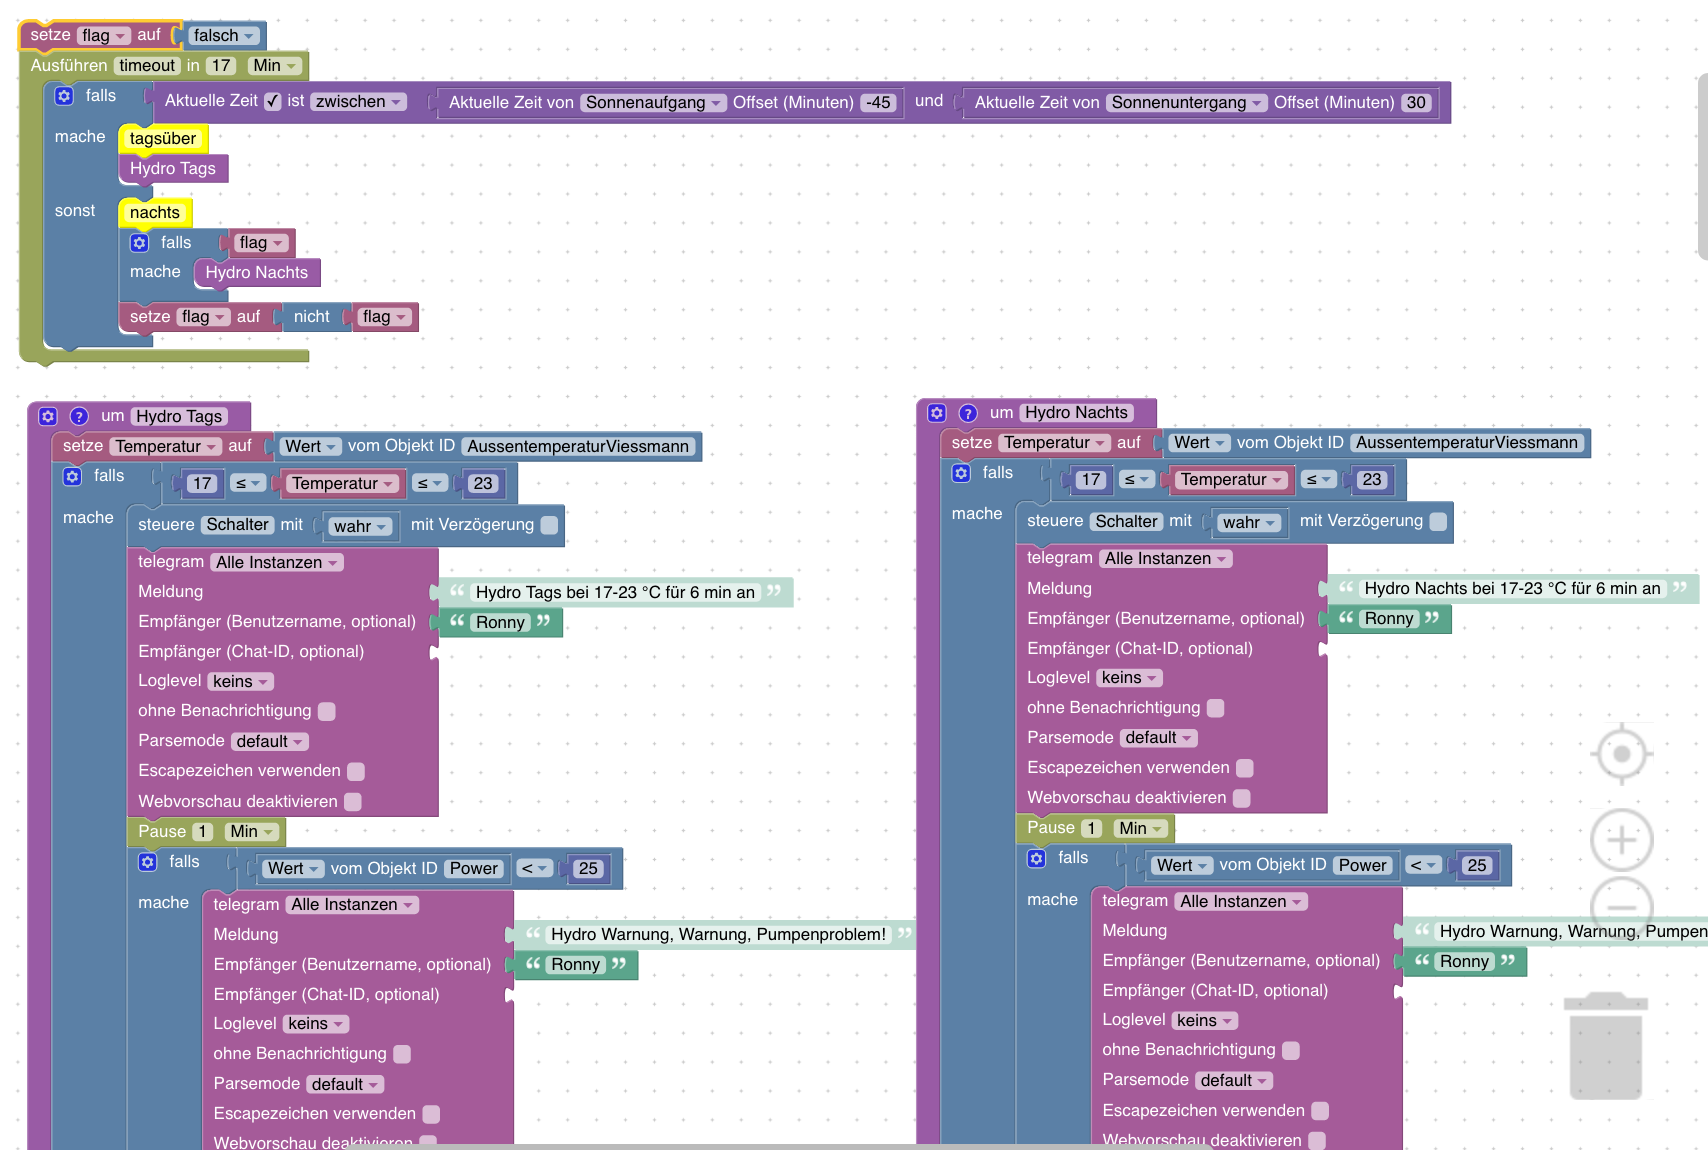
Task: Click the 'Power' object ID in Hydro Tags
Action: click(474, 869)
